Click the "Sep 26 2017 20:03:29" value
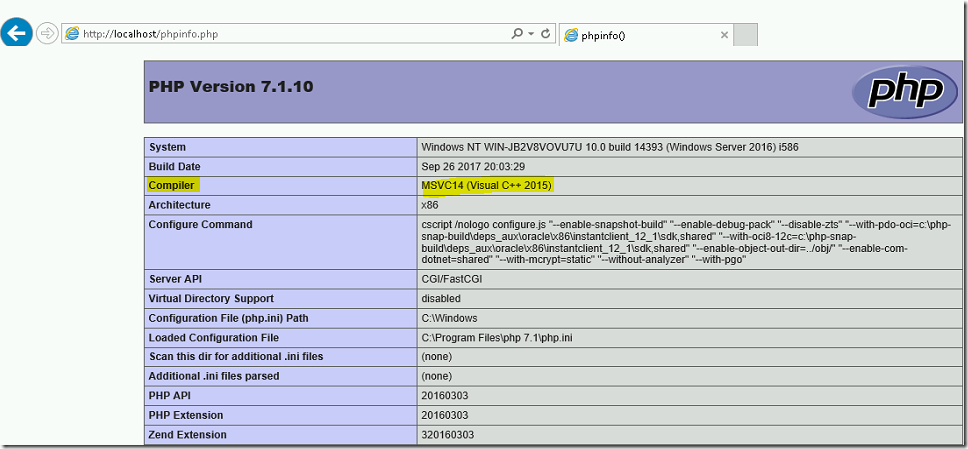 [x=474, y=167]
